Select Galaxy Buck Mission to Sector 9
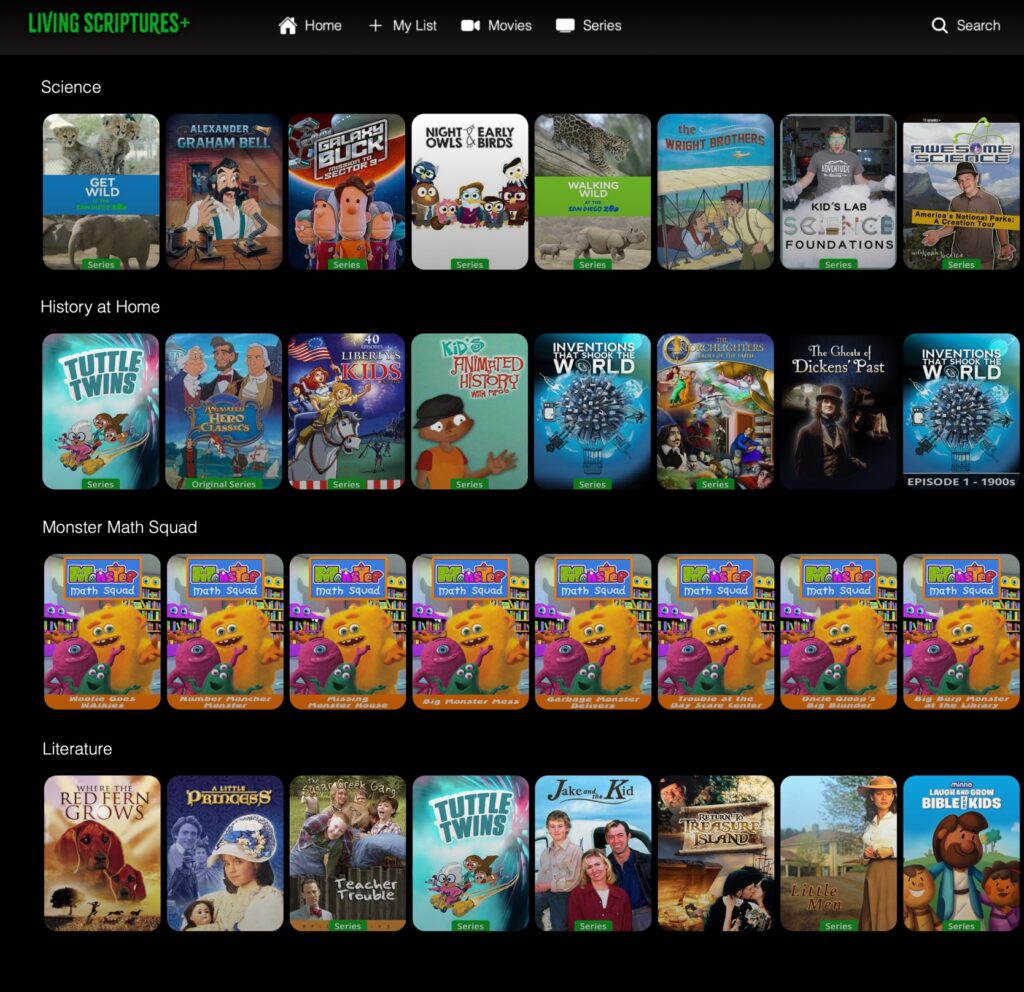The image size is (1024, 992). pyautogui.click(x=347, y=191)
